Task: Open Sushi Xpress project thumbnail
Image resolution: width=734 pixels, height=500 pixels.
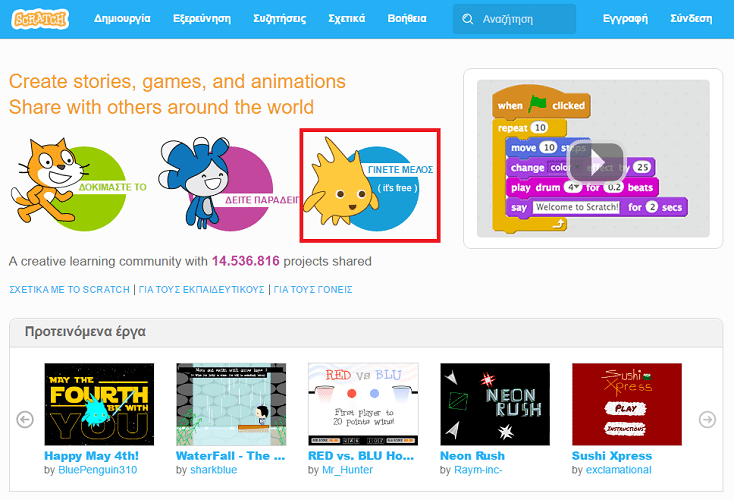Action: (627, 404)
